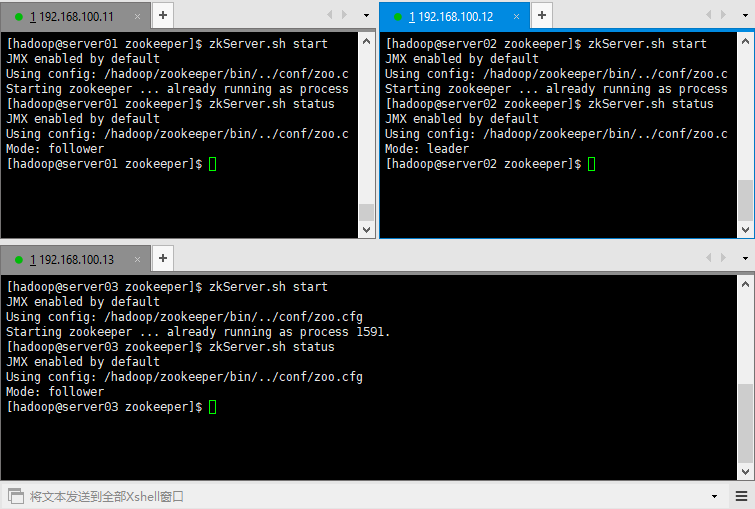Viewport: 755px width, 509px height.
Task: Click the server03 terminal scrollbar thumb
Action: point(745,424)
